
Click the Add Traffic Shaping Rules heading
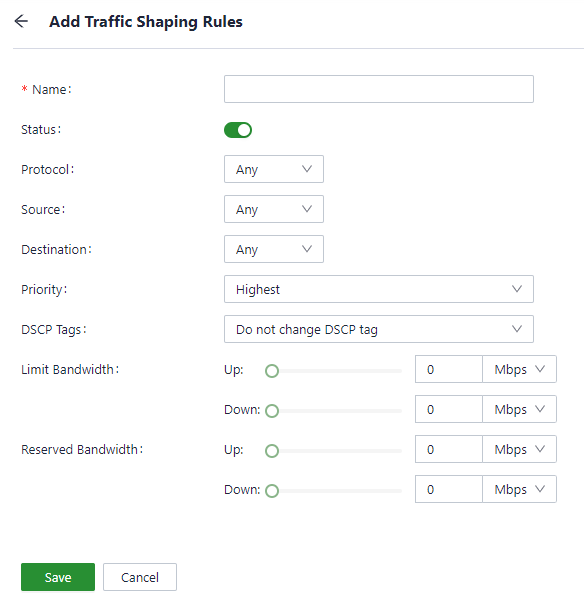coord(146,22)
